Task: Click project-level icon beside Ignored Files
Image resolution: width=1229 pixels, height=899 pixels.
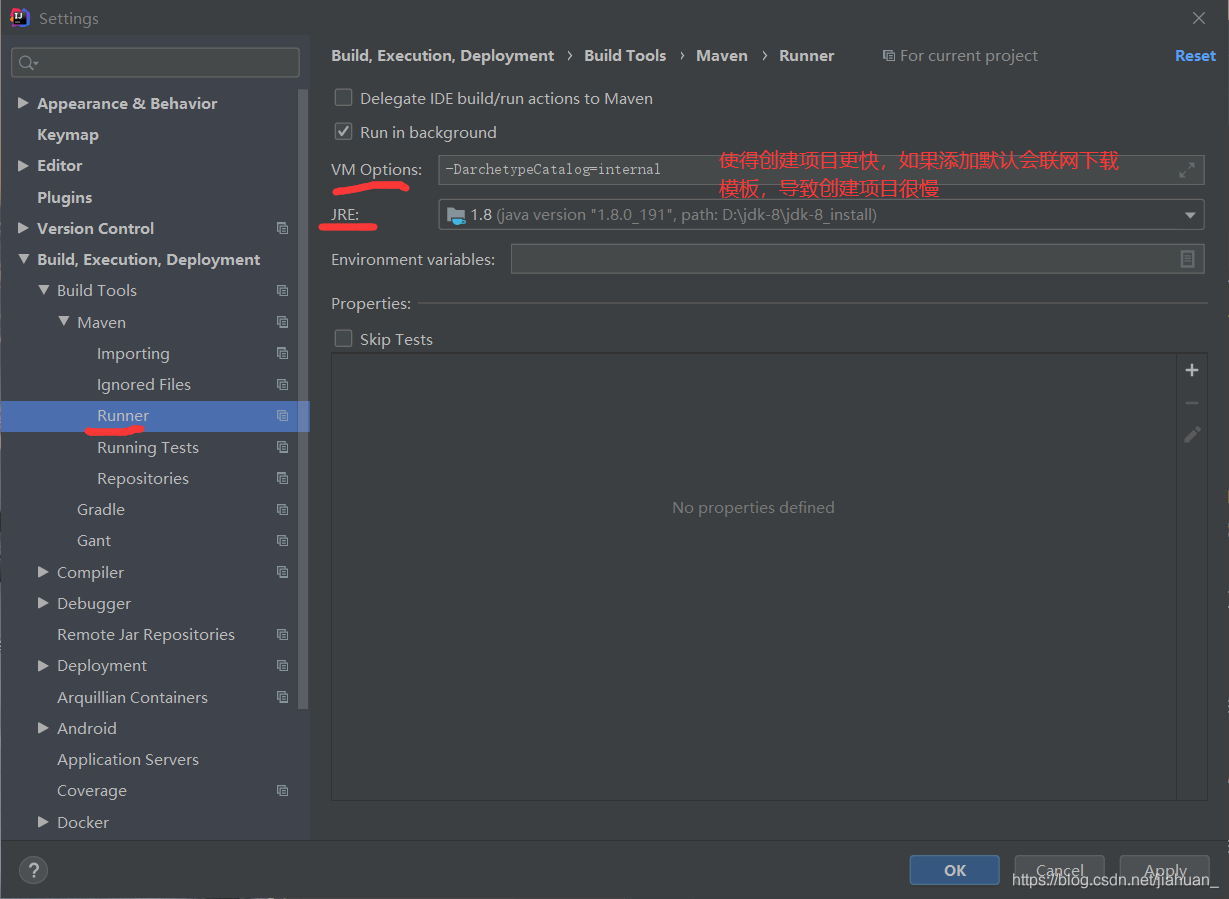Action: tap(283, 384)
